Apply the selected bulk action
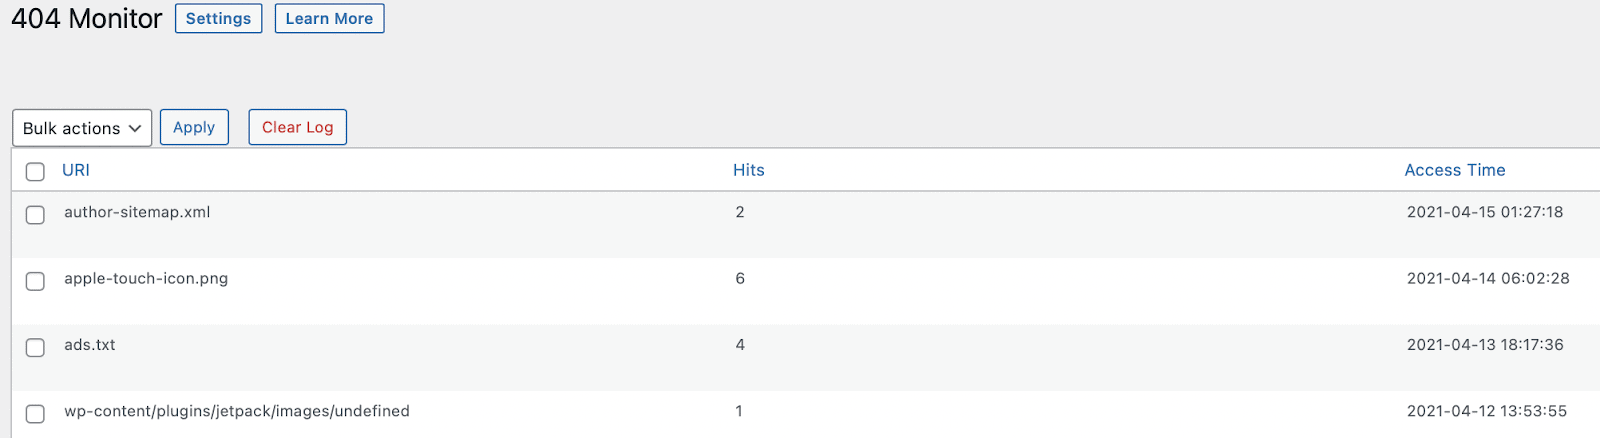 pyautogui.click(x=194, y=127)
